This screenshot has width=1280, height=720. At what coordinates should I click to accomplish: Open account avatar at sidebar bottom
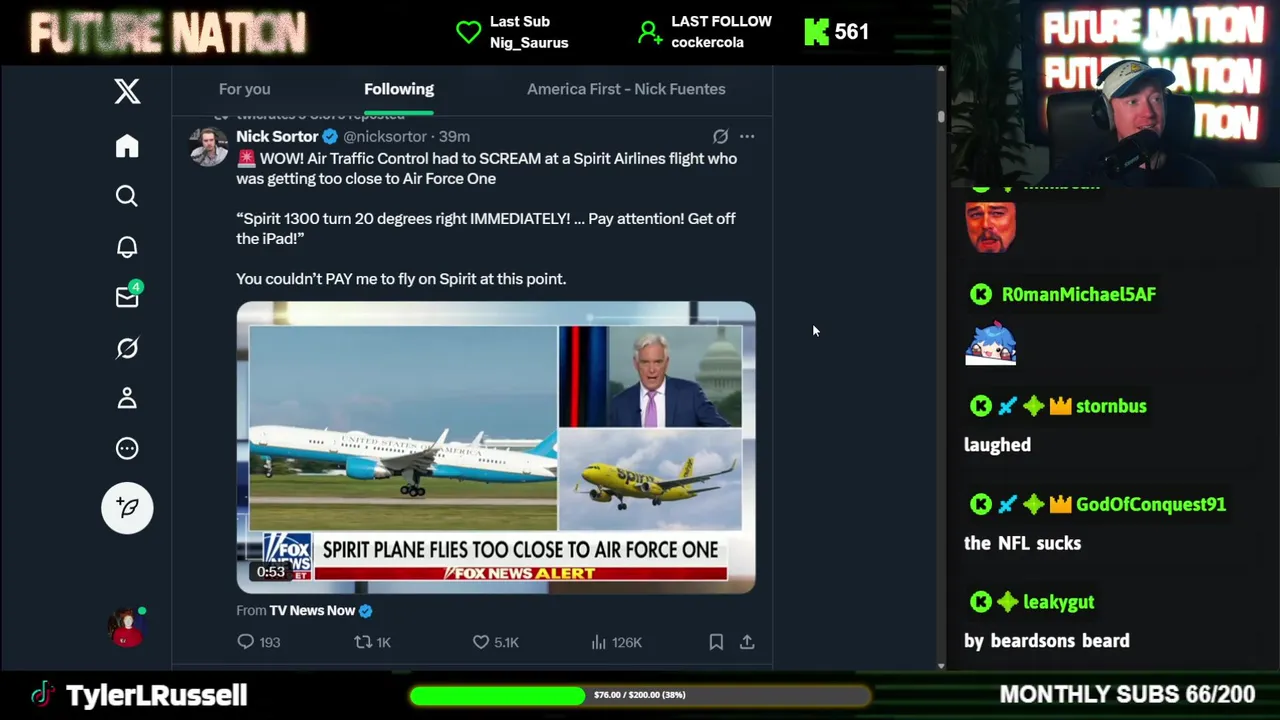(128, 627)
